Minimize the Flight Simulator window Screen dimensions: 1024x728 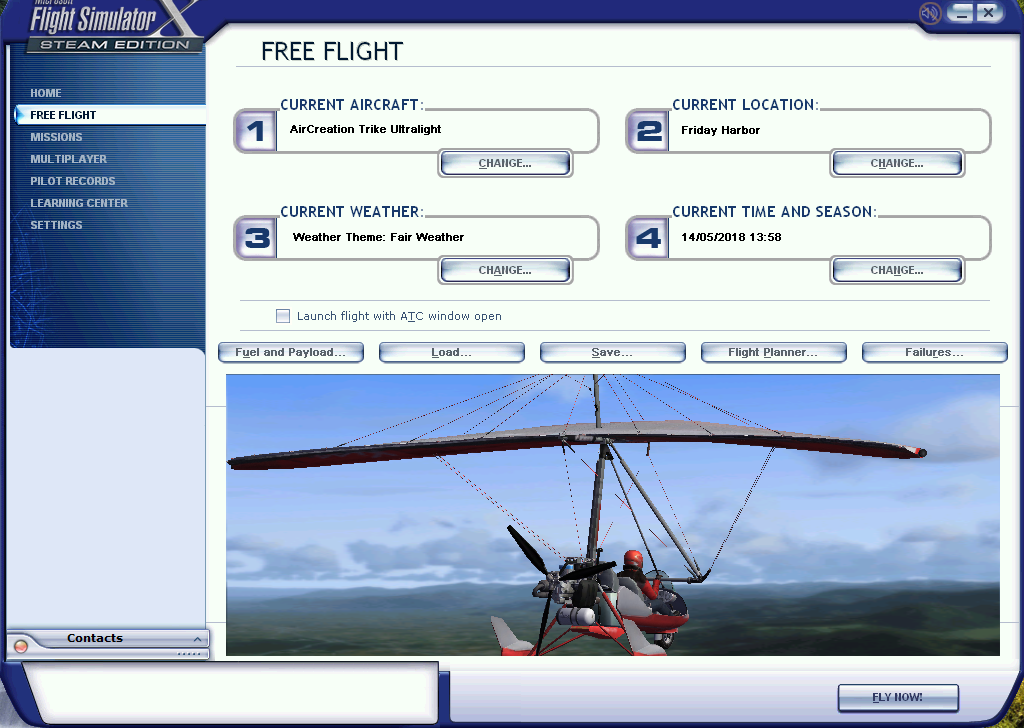tap(961, 12)
